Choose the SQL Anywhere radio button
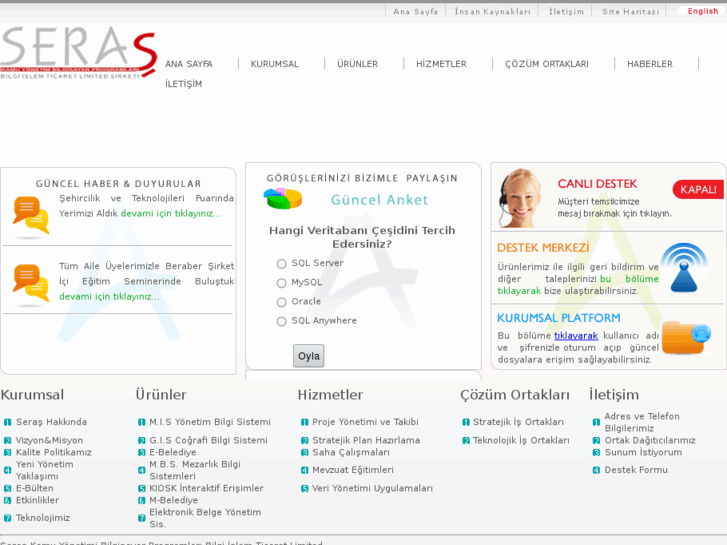Viewport: 727px width, 545px height. click(x=281, y=321)
